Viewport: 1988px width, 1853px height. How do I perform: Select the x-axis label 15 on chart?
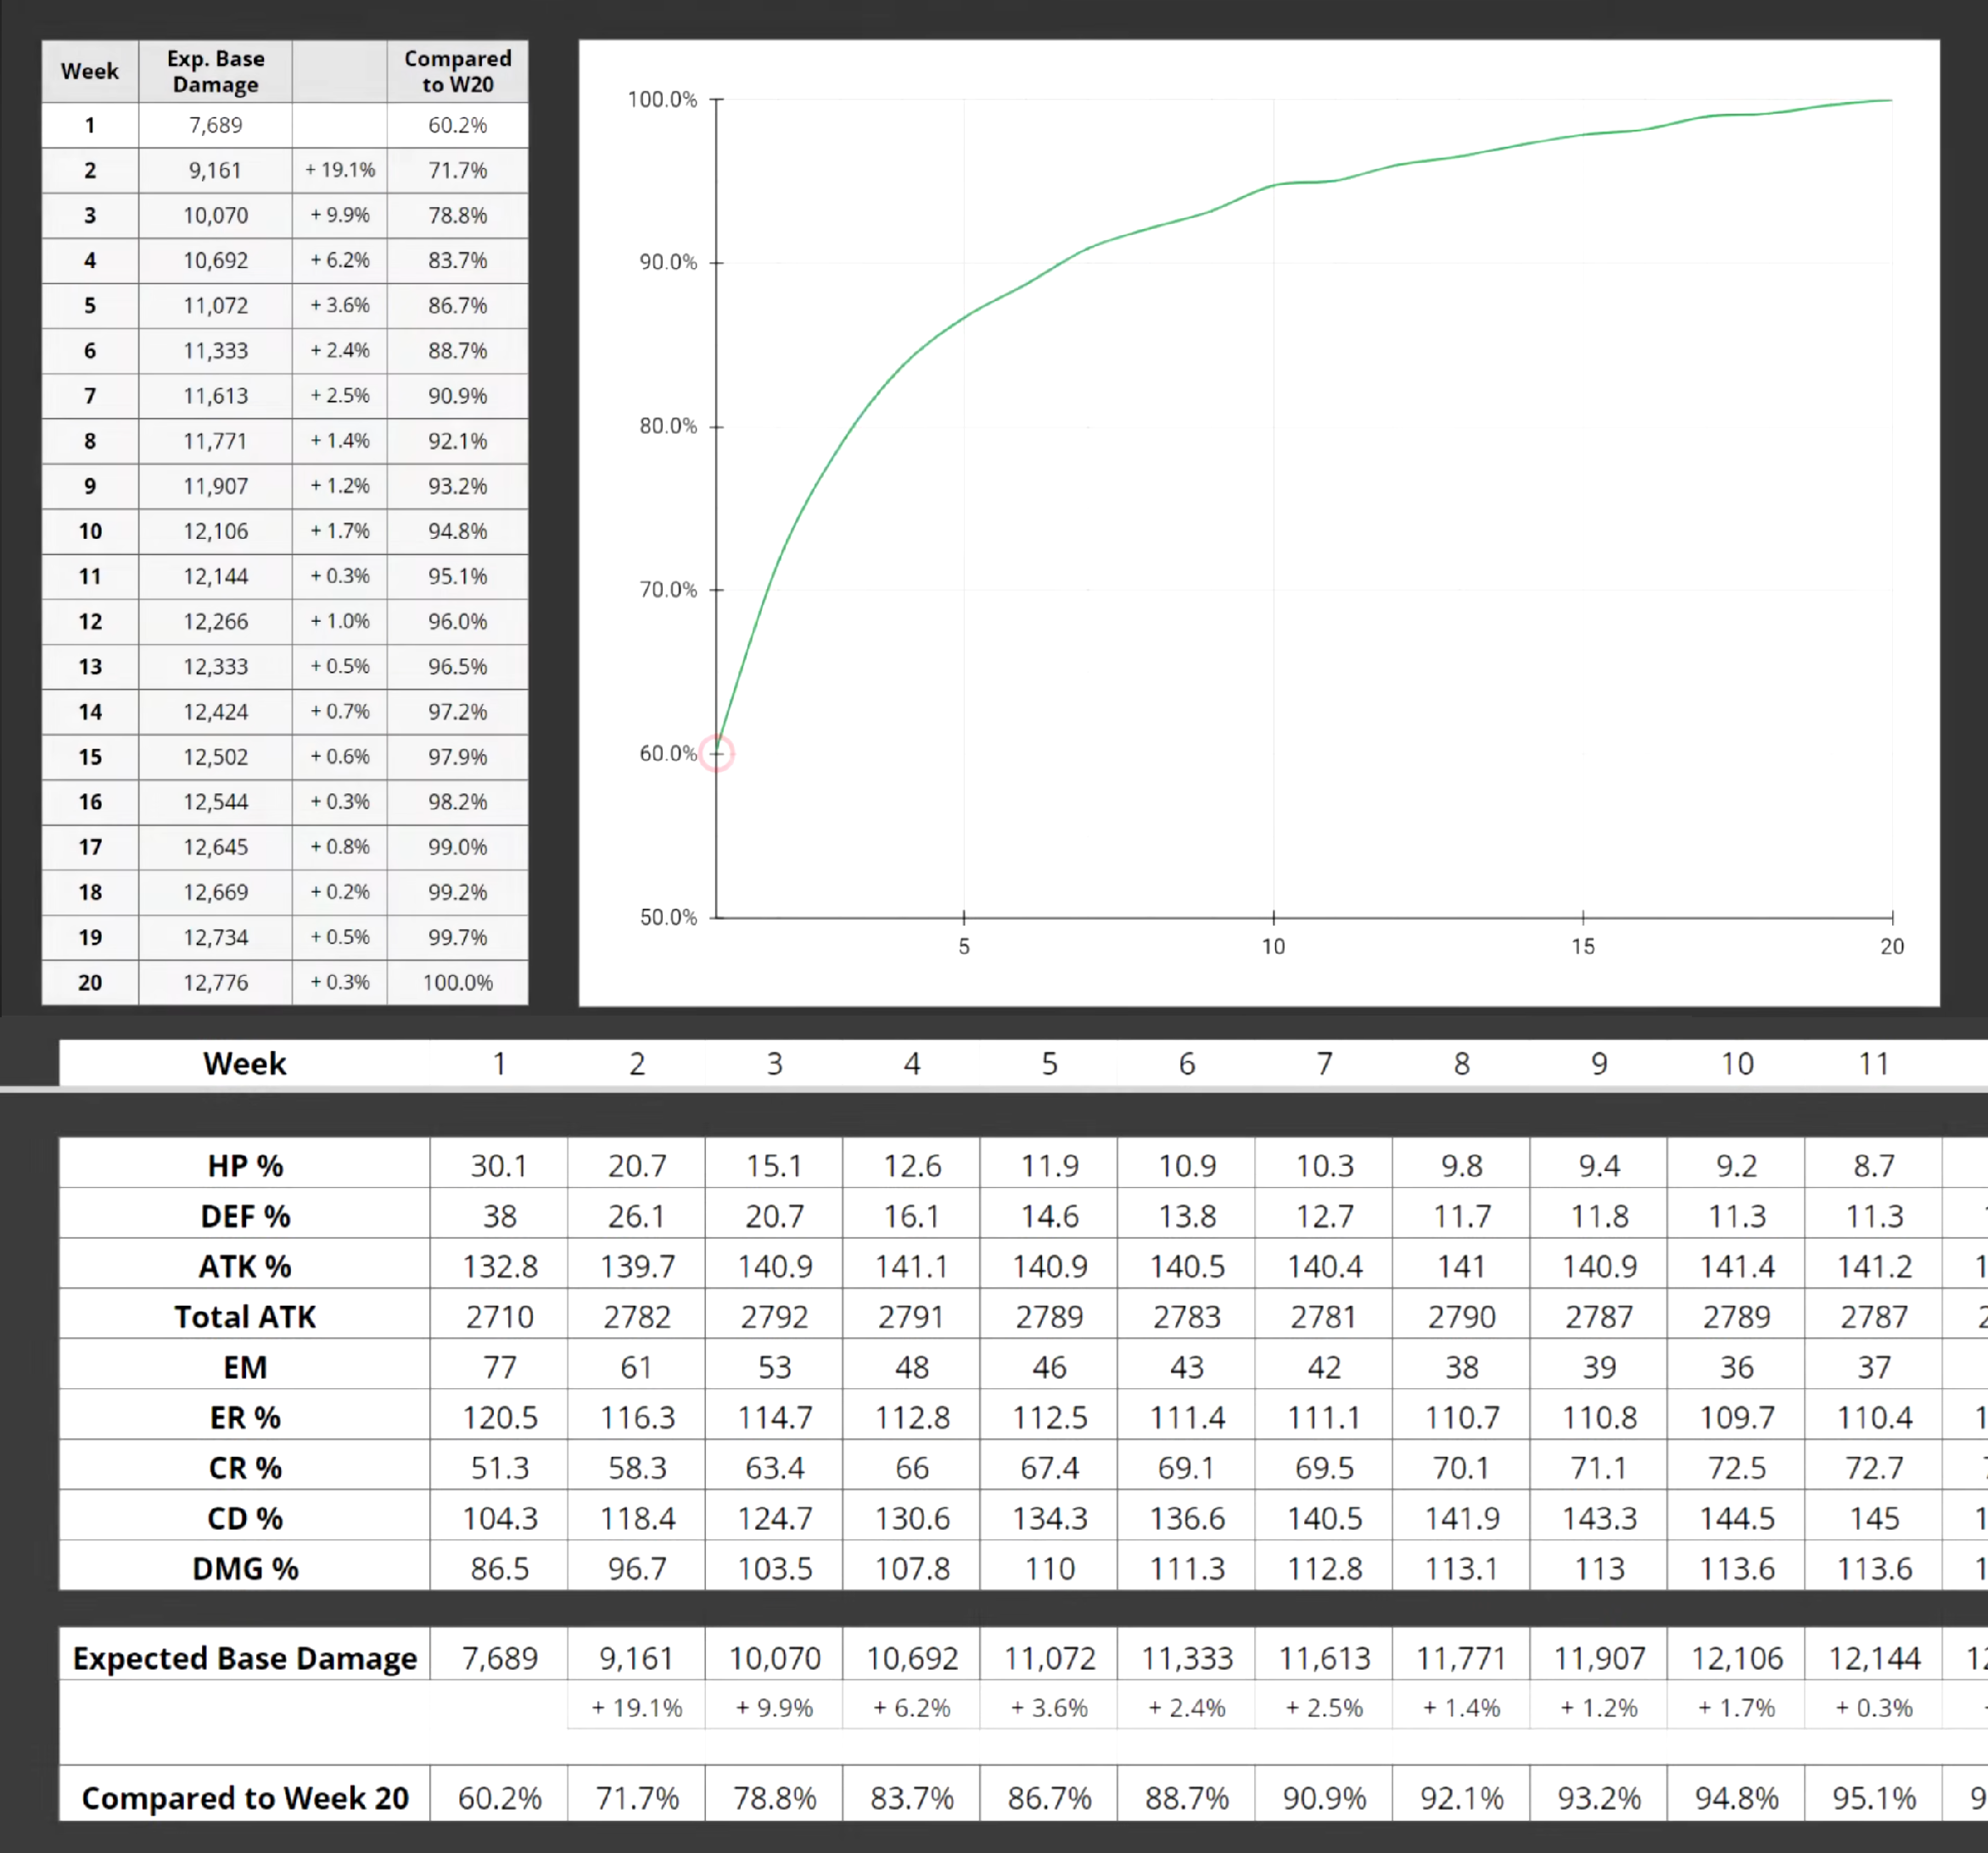tap(1582, 946)
